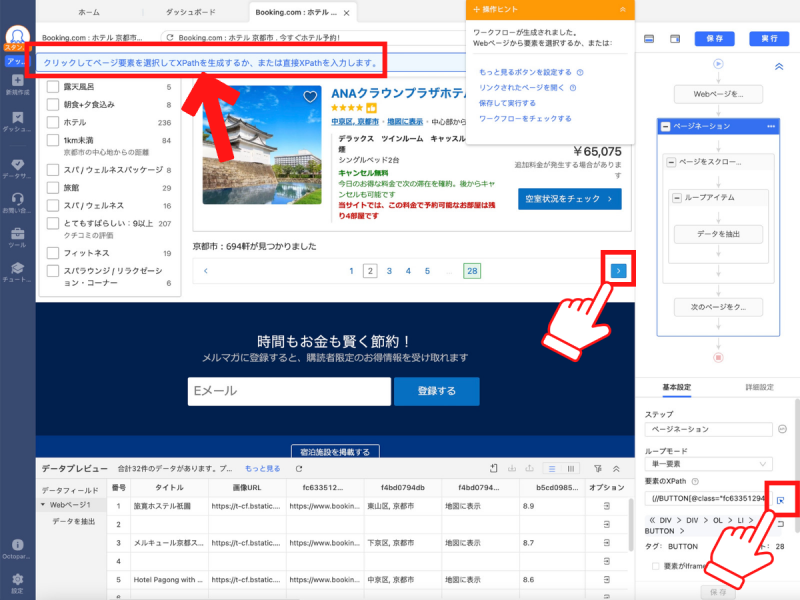Open the 設定 gear icon in sidebar
The image size is (800, 600).
(17, 579)
